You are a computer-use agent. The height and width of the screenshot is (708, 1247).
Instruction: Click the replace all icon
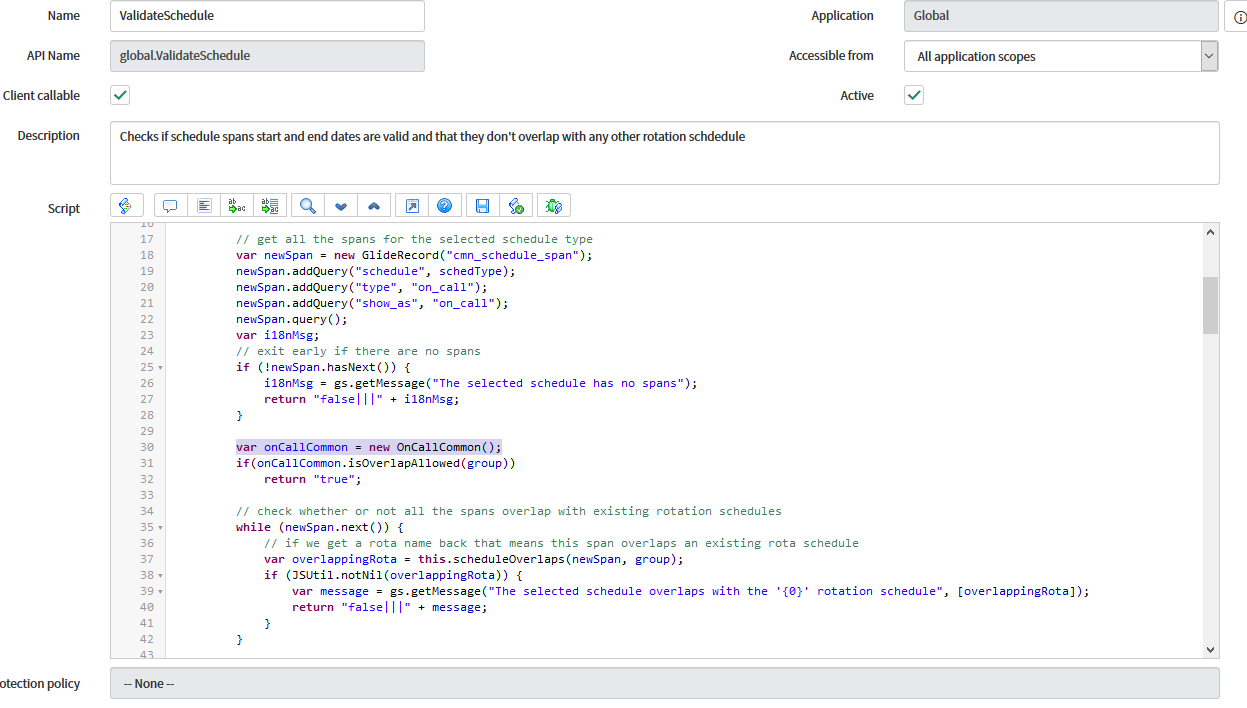coord(270,206)
